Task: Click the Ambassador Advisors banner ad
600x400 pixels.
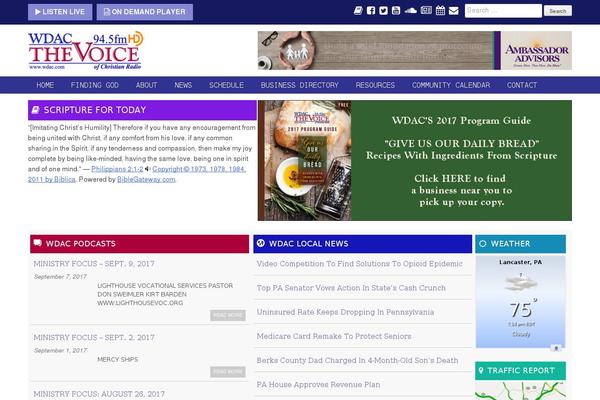Action: point(415,50)
